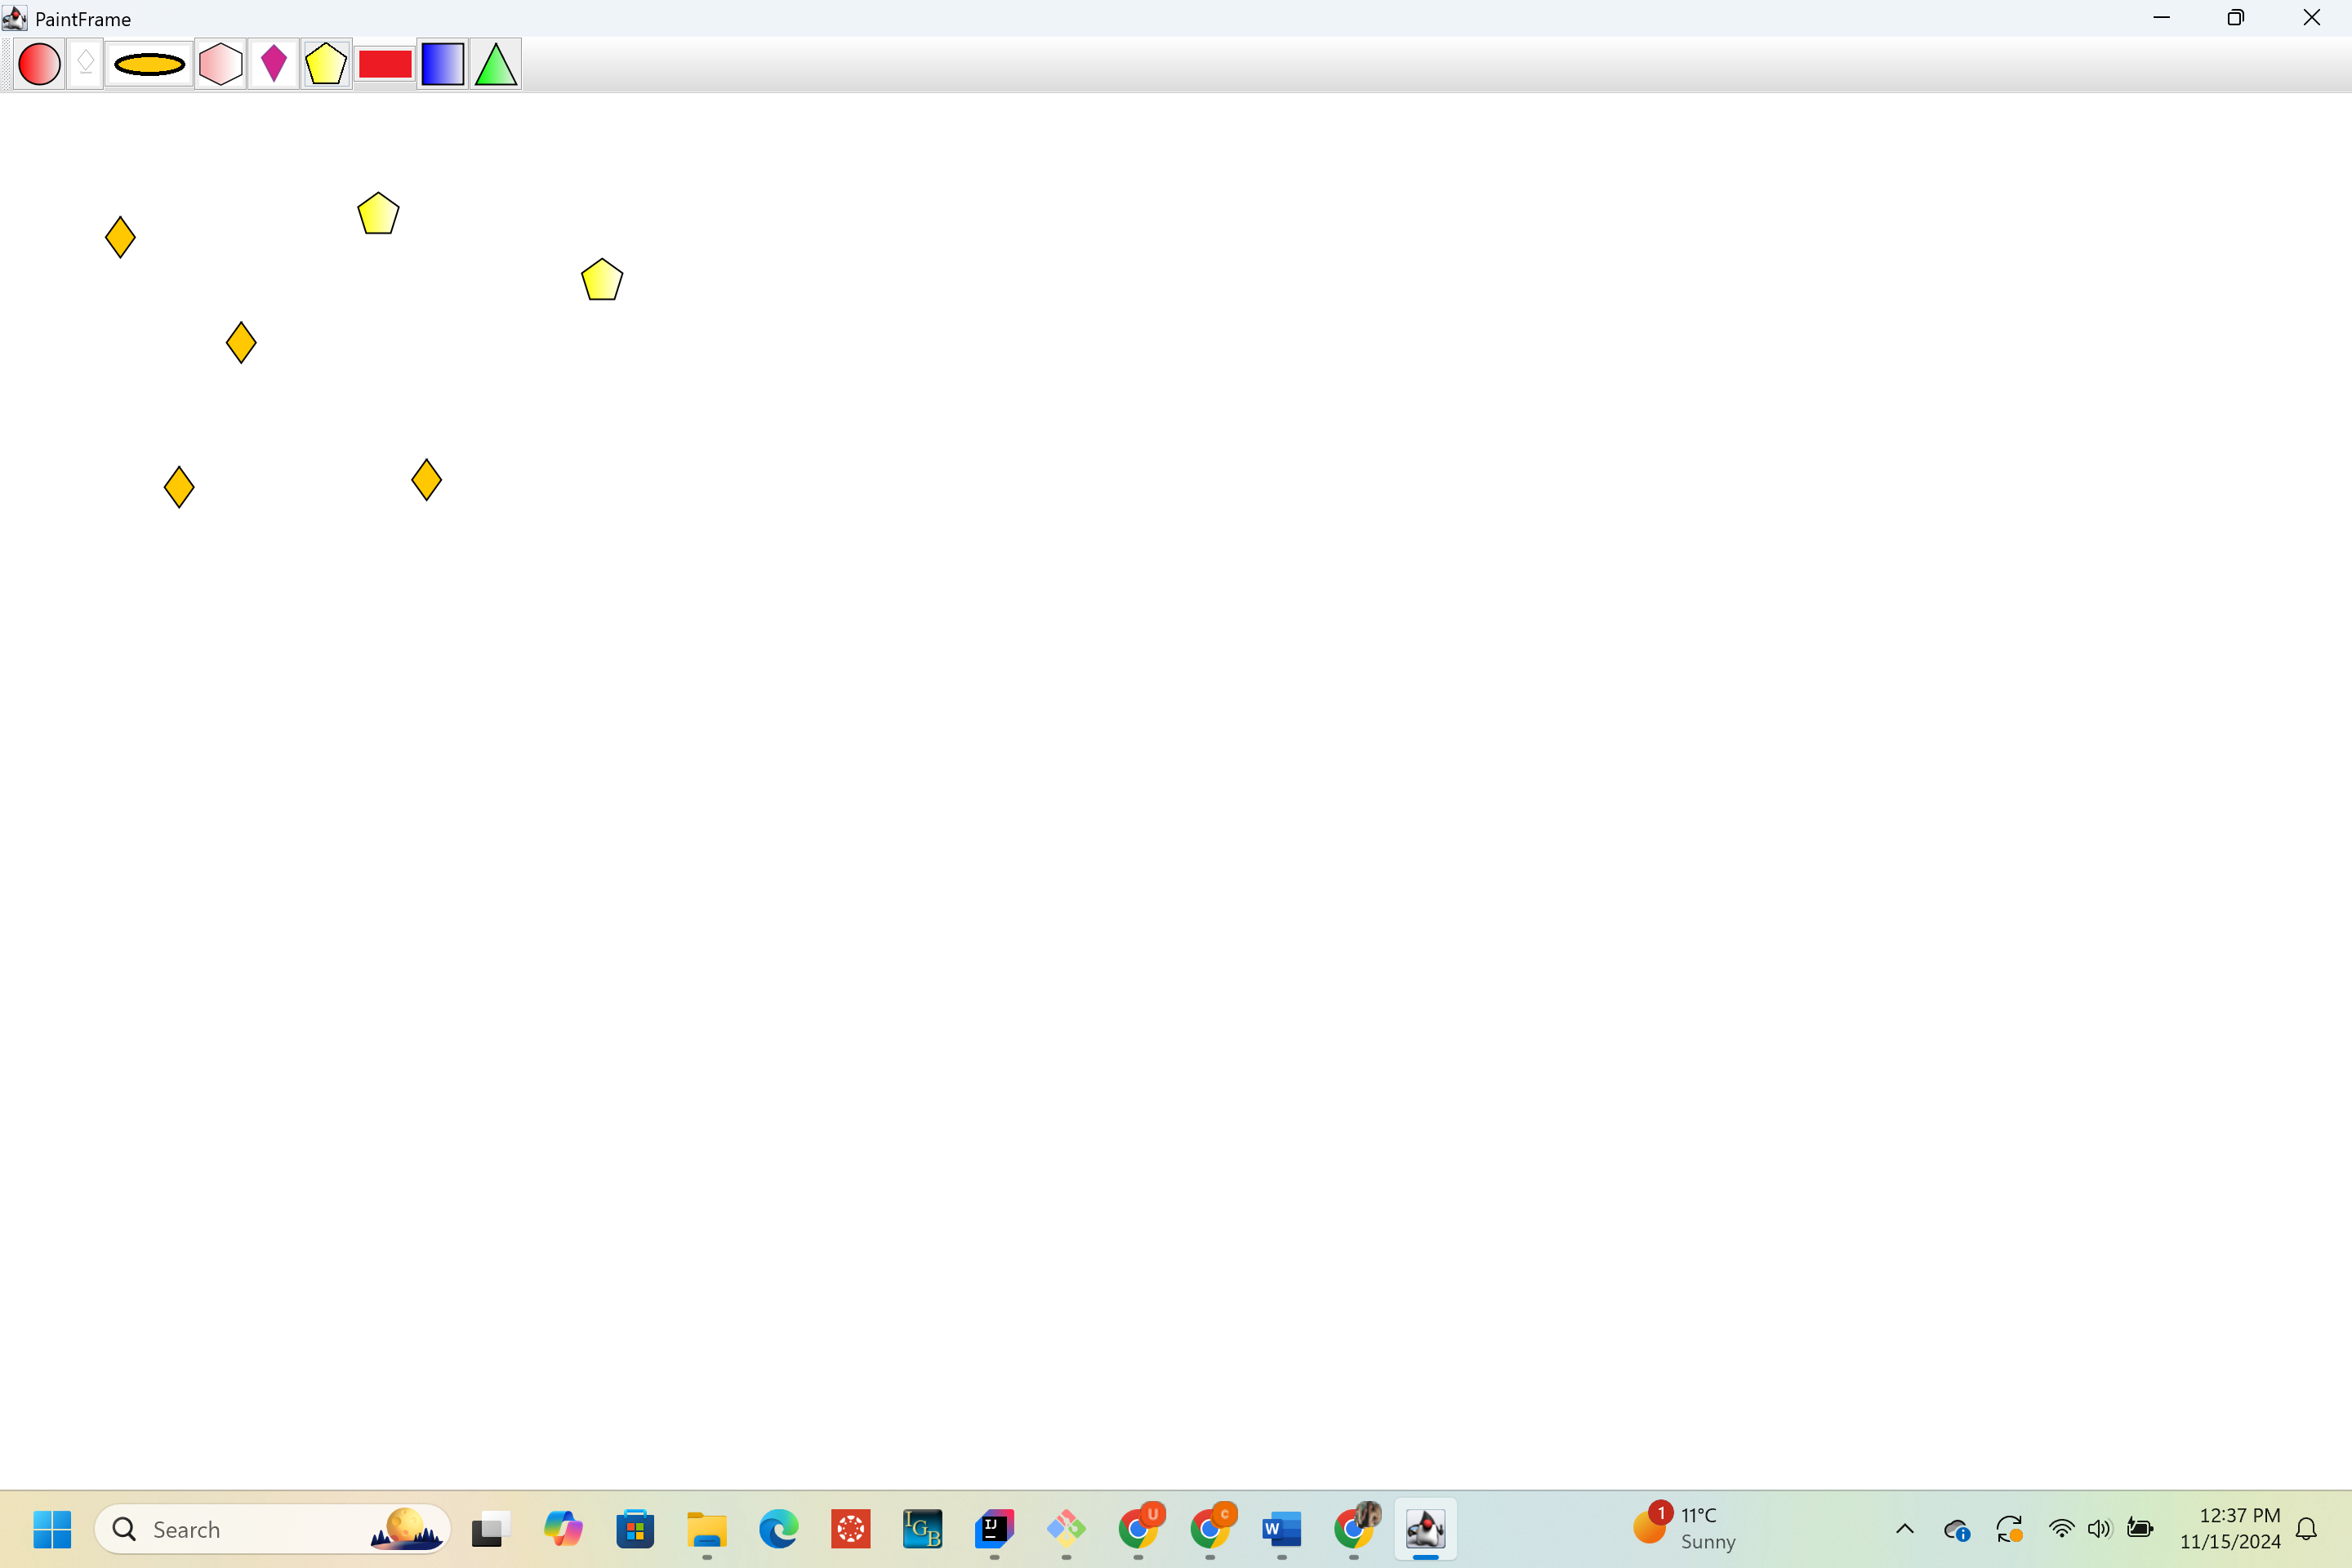This screenshot has height=1568, width=2352.
Task: Show hidden system tray icons chevron
Action: 1904,1529
